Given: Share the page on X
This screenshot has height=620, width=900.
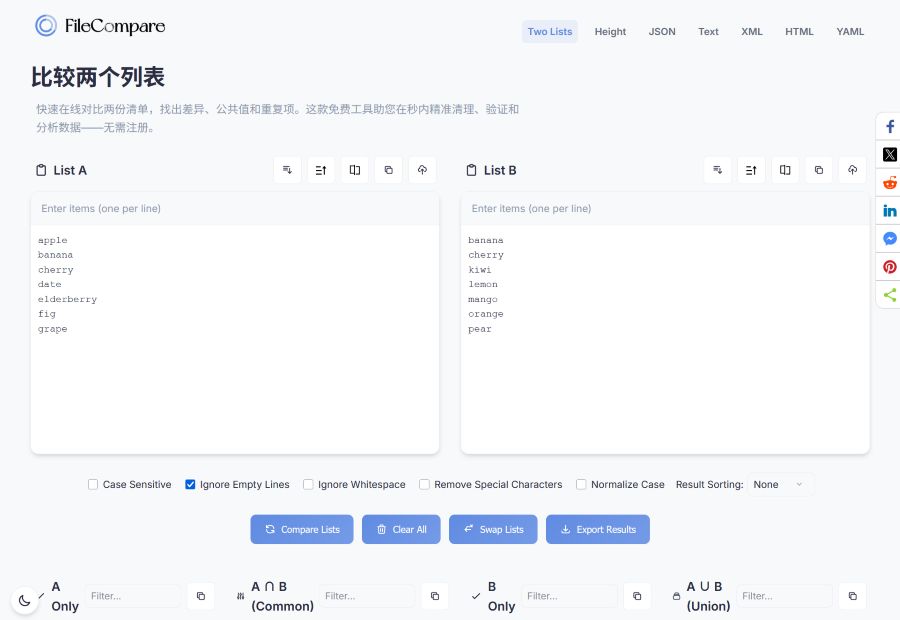Looking at the screenshot, I should [889, 154].
